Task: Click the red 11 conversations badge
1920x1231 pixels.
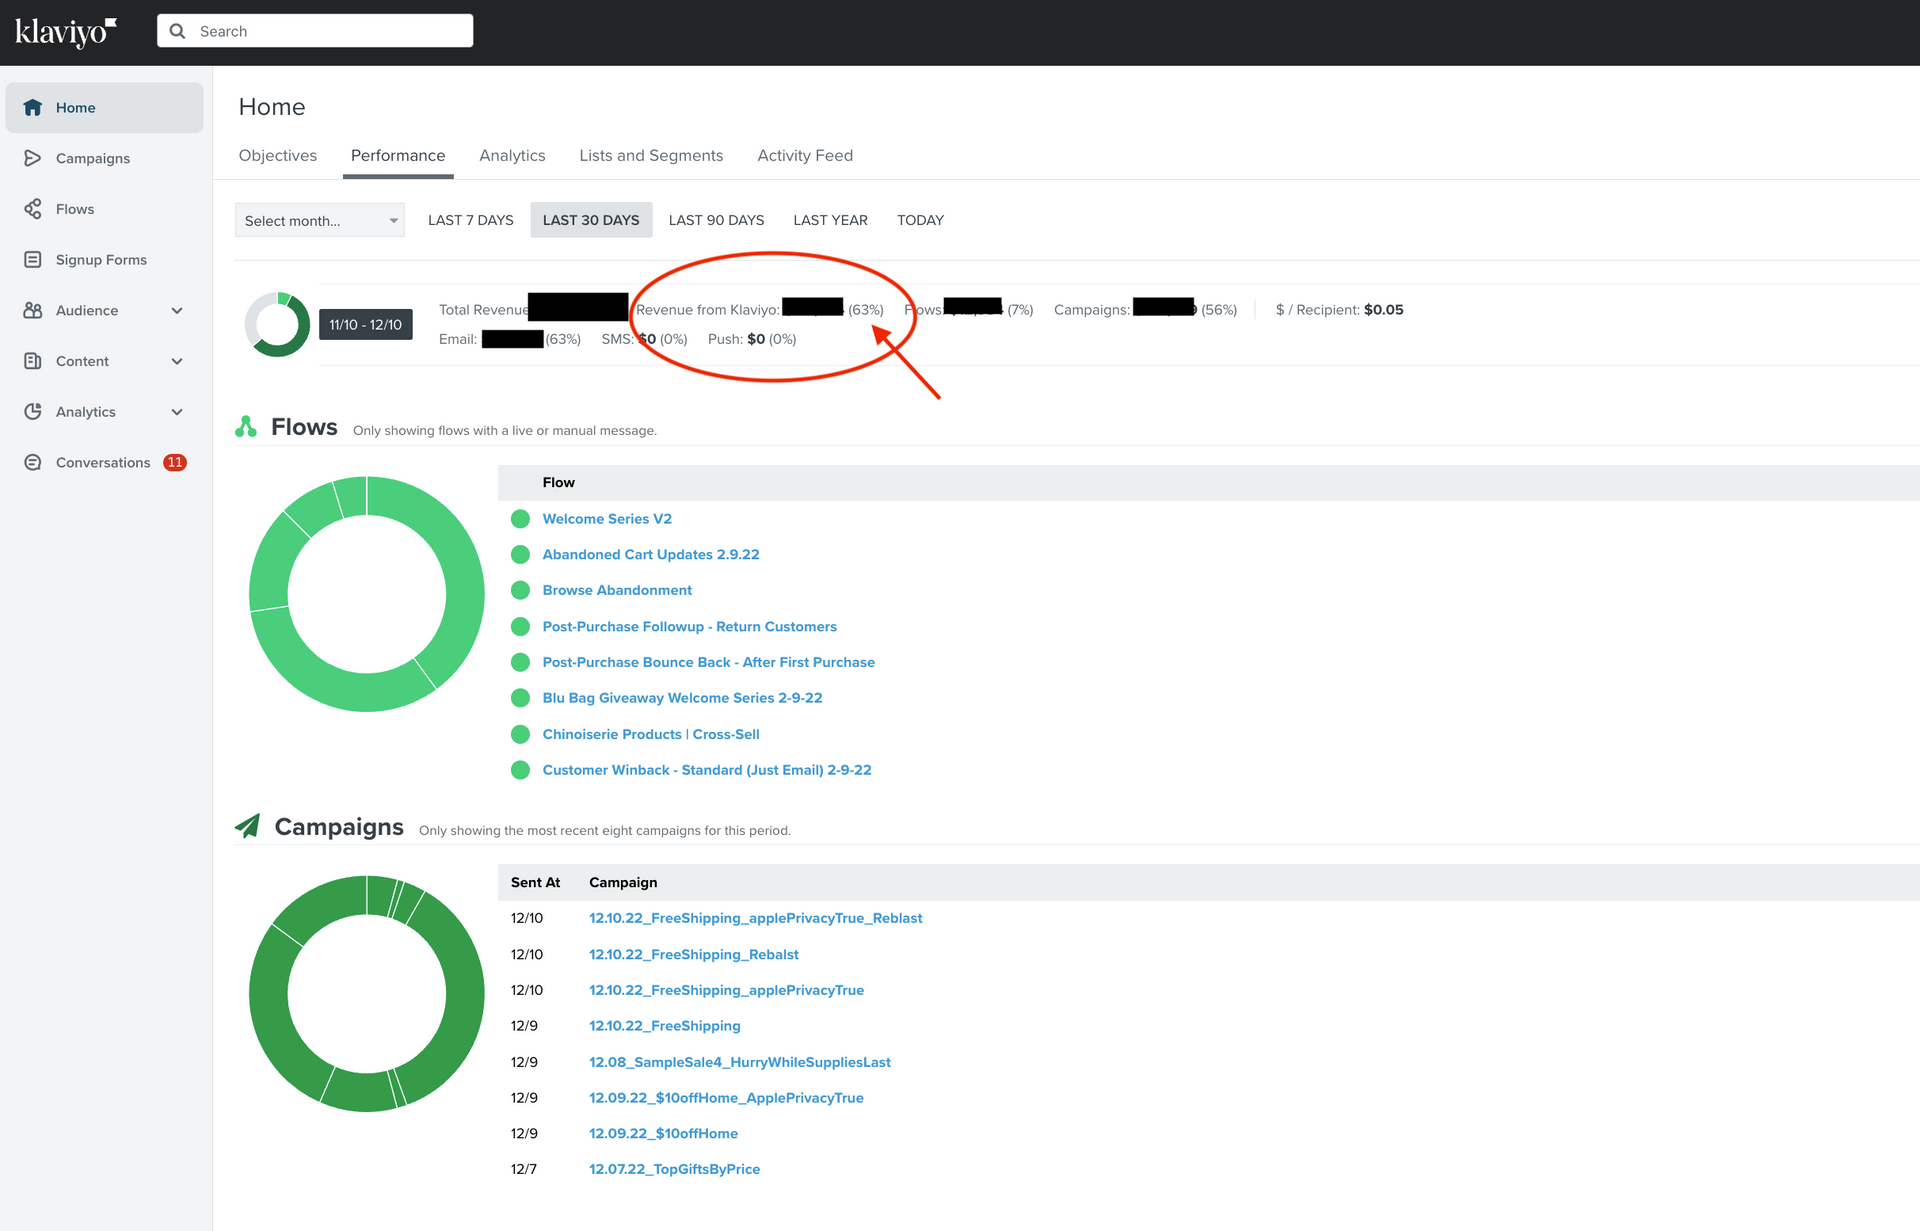Action: [x=175, y=462]
